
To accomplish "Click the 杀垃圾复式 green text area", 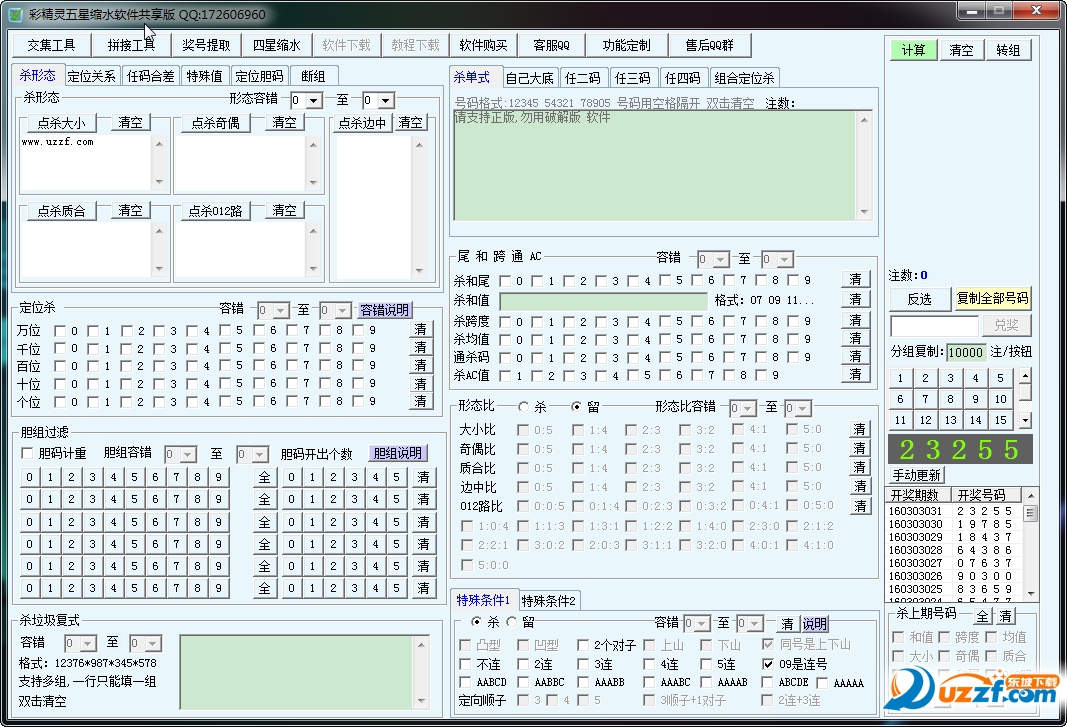I will (x=296, y=673).
